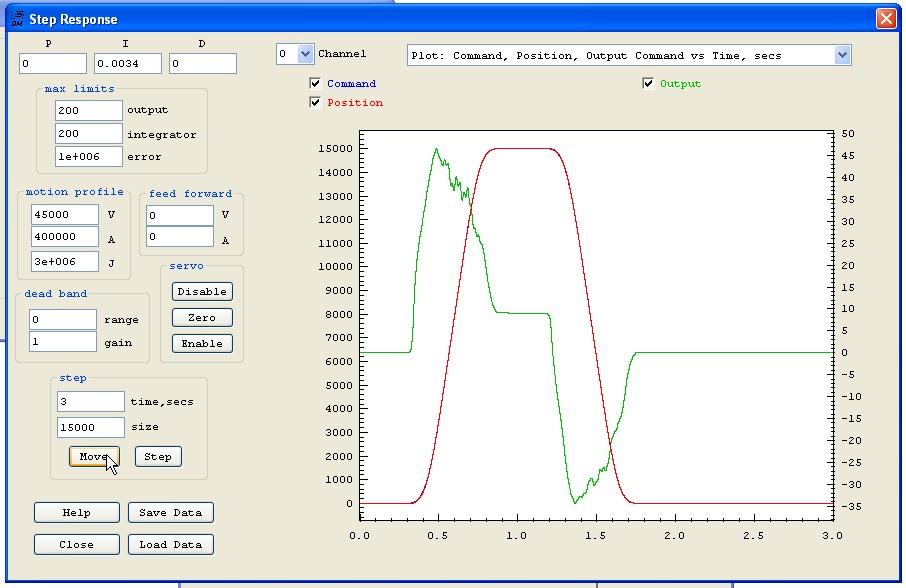Toggle the Output plot checkbox
Screen dimensions: 906x588
648,84
